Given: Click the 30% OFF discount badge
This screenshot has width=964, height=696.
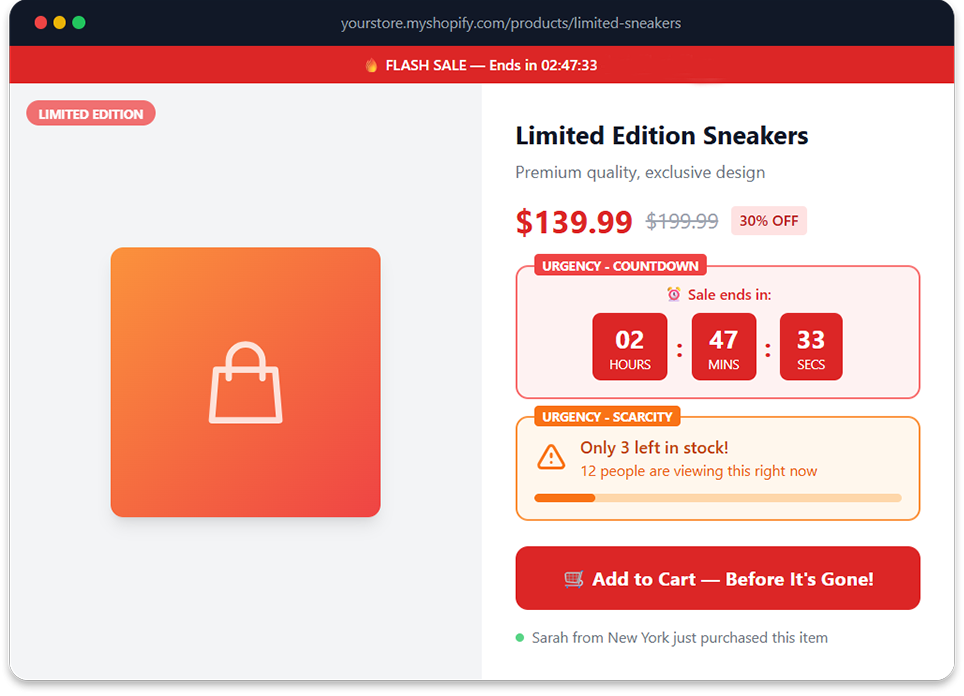Looking at the screenshot, I should [768, 220].
